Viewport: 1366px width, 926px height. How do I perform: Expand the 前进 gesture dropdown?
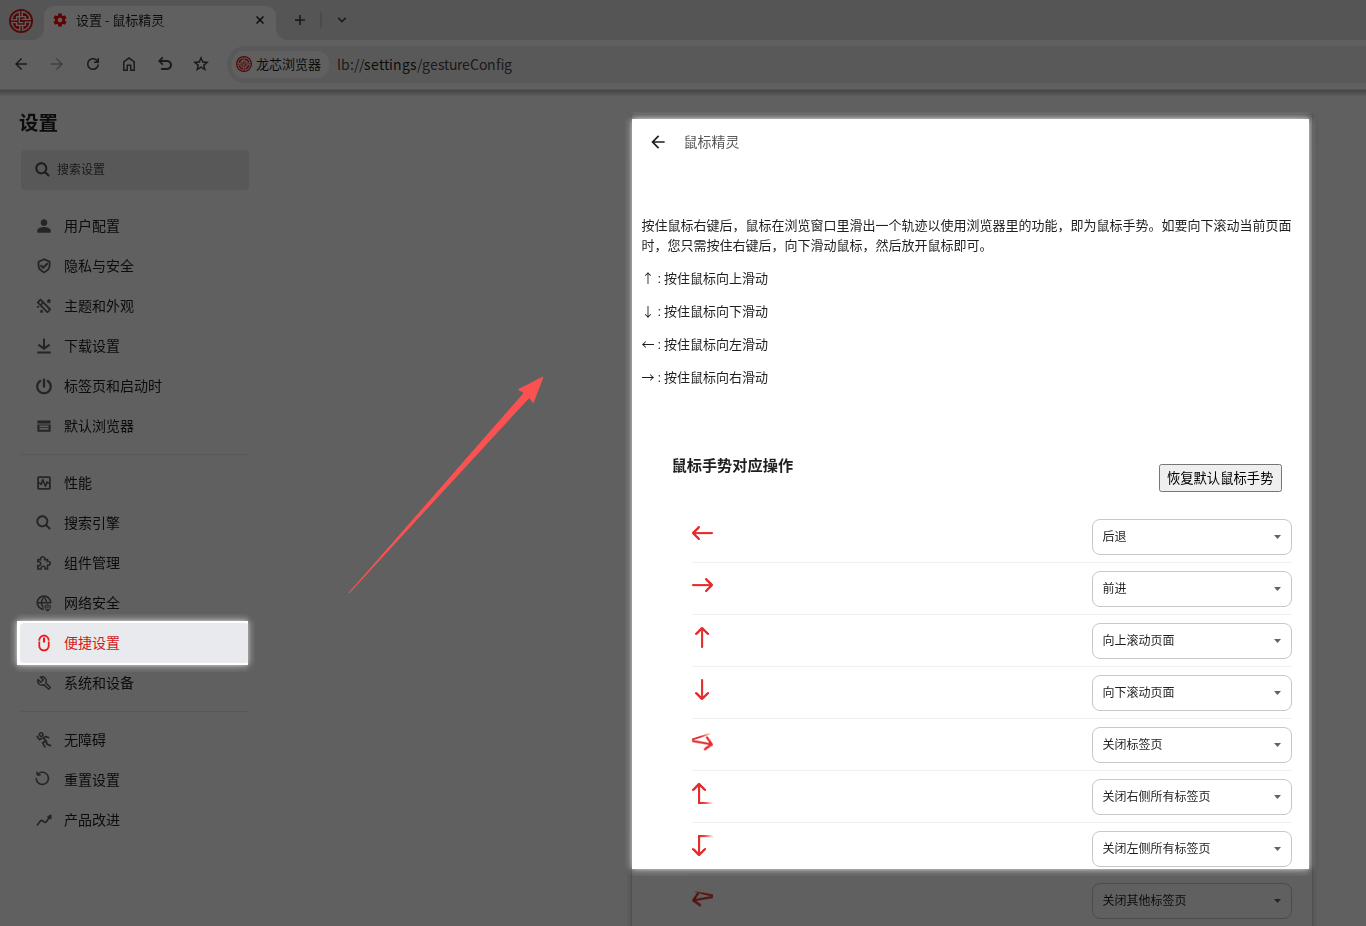[1190, 589]
